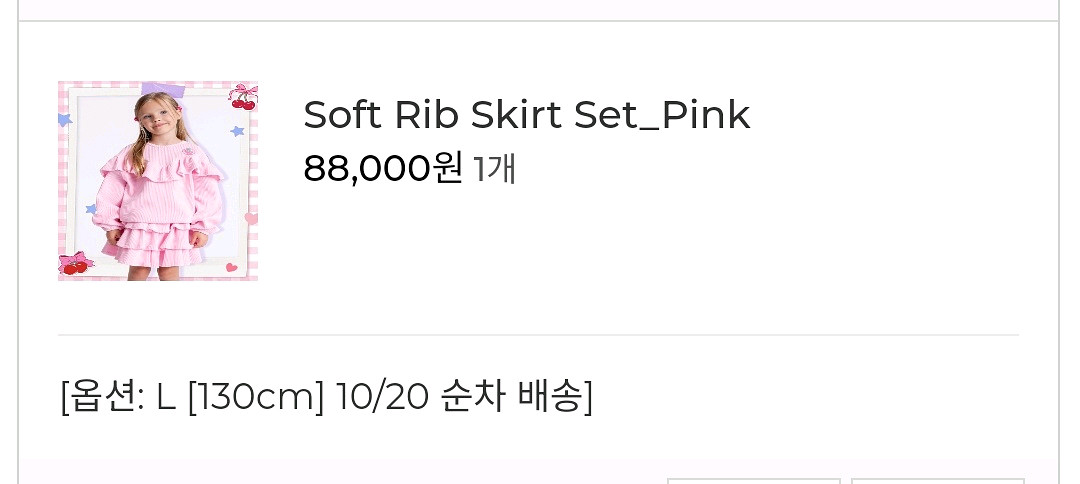
Task: Click the L size text in option
Action: 166,397
